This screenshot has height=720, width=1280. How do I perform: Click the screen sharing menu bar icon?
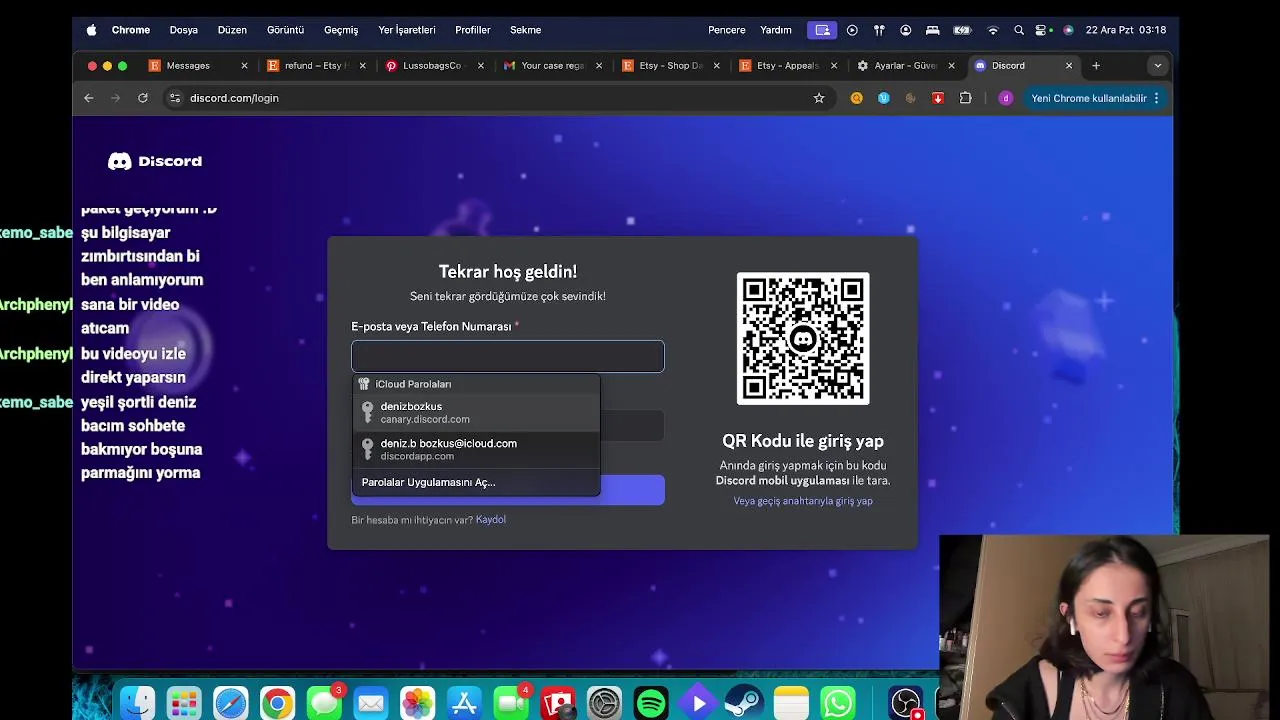(x=822, y=30)
